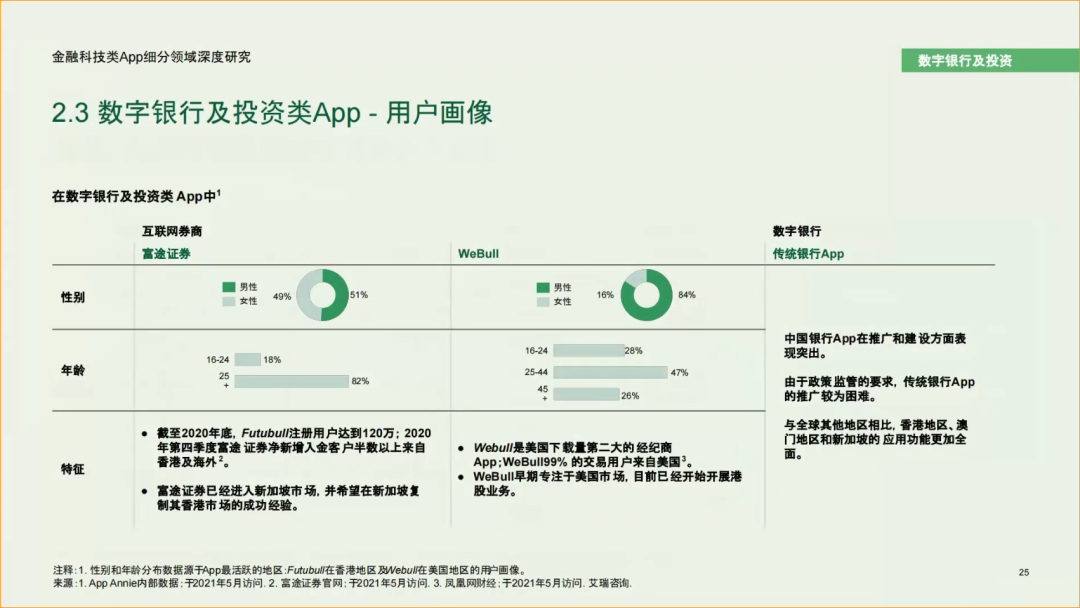Click the 51% label beside 富途 donut

(359, 295)
